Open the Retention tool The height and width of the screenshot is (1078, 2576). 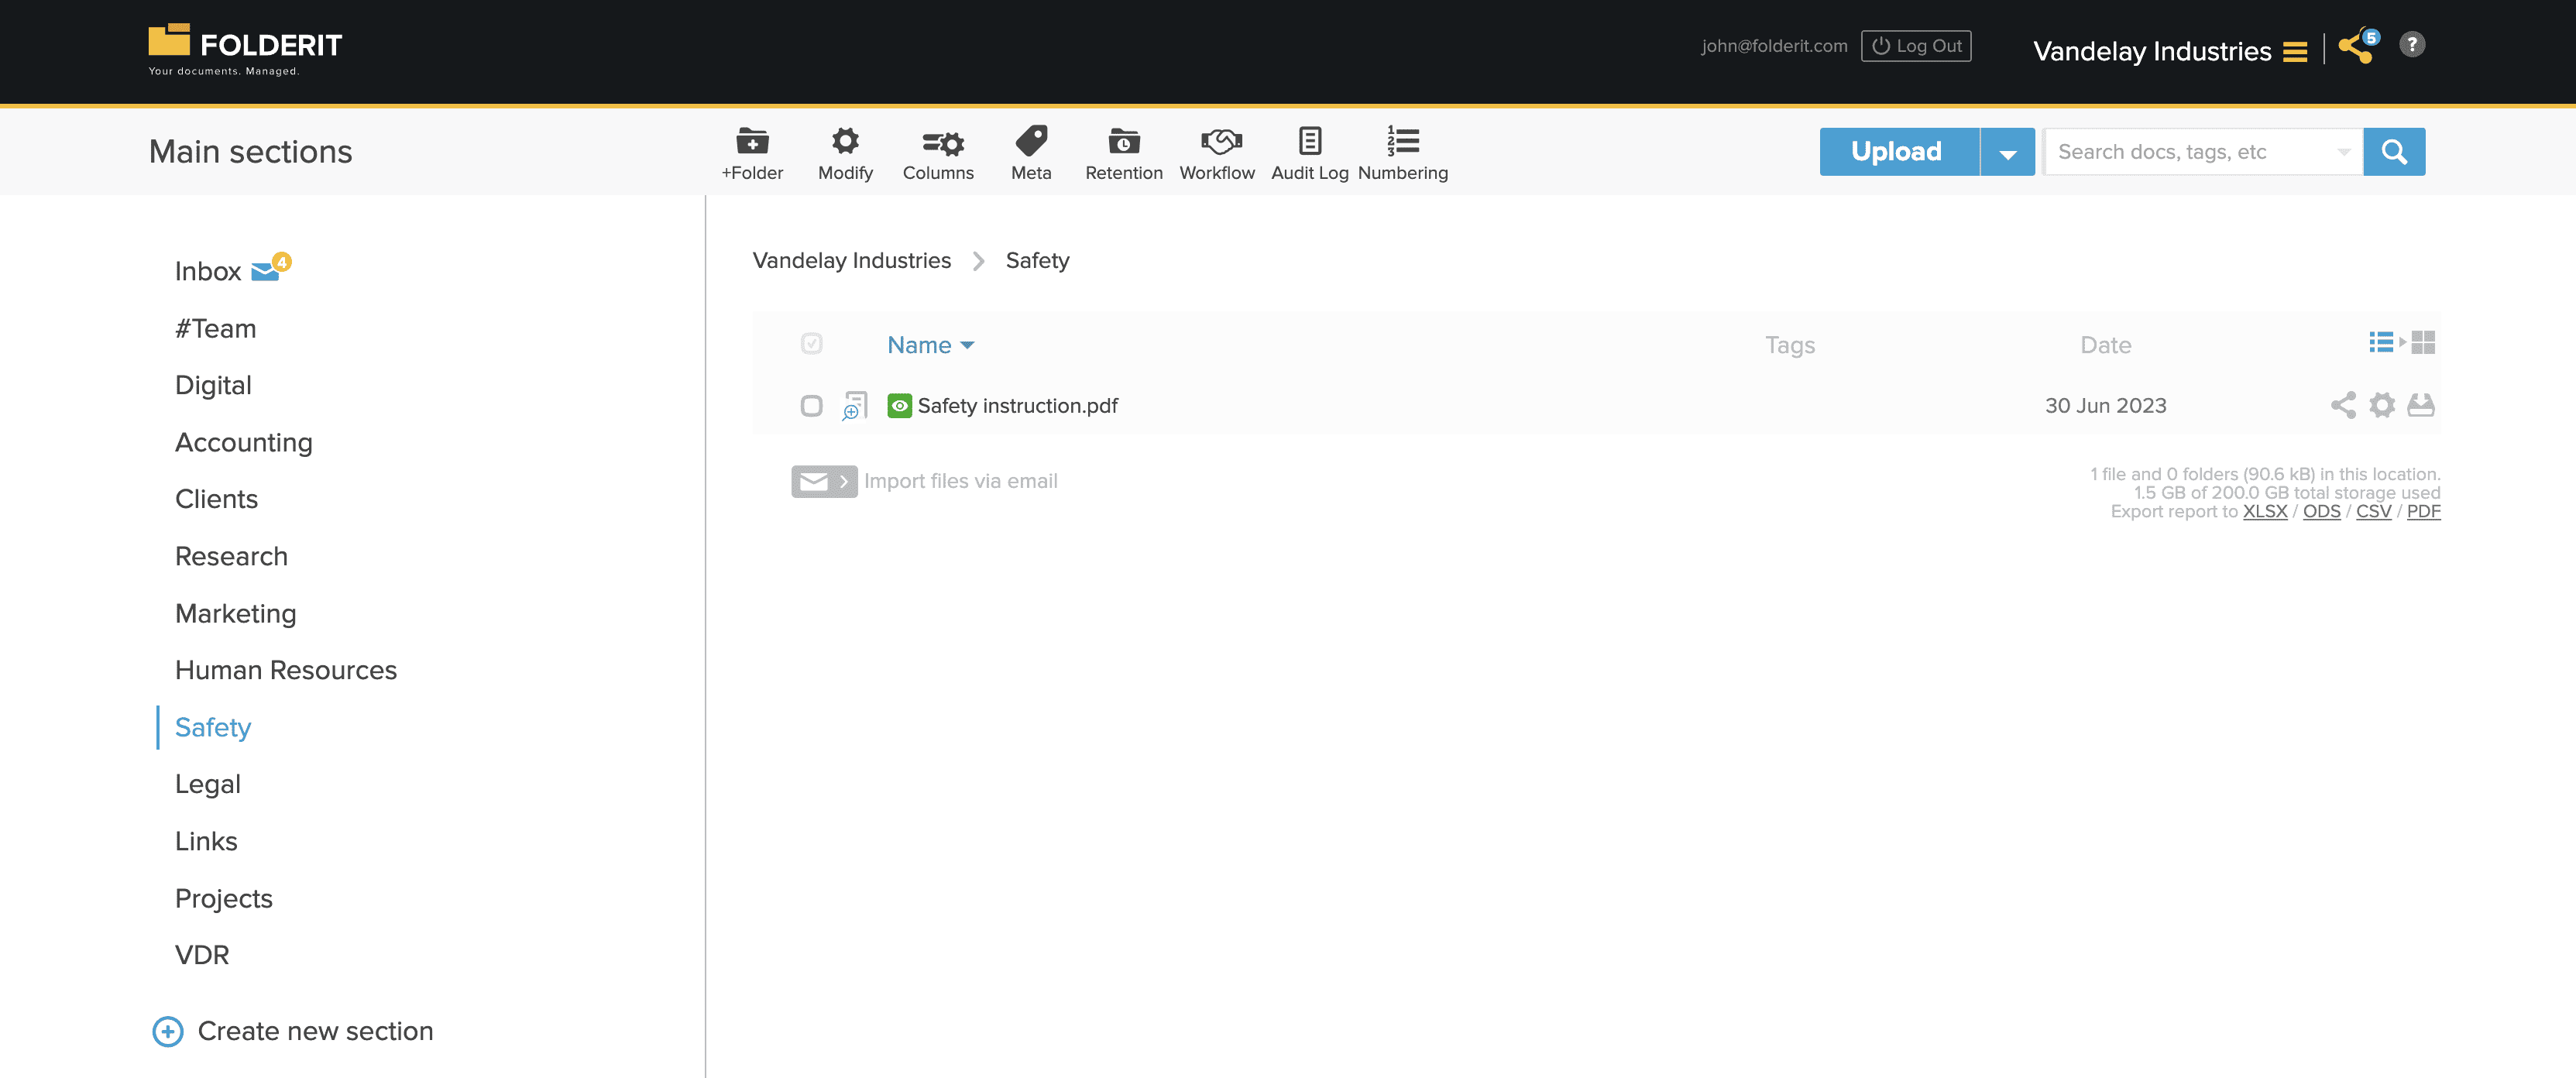[1123, 153]
